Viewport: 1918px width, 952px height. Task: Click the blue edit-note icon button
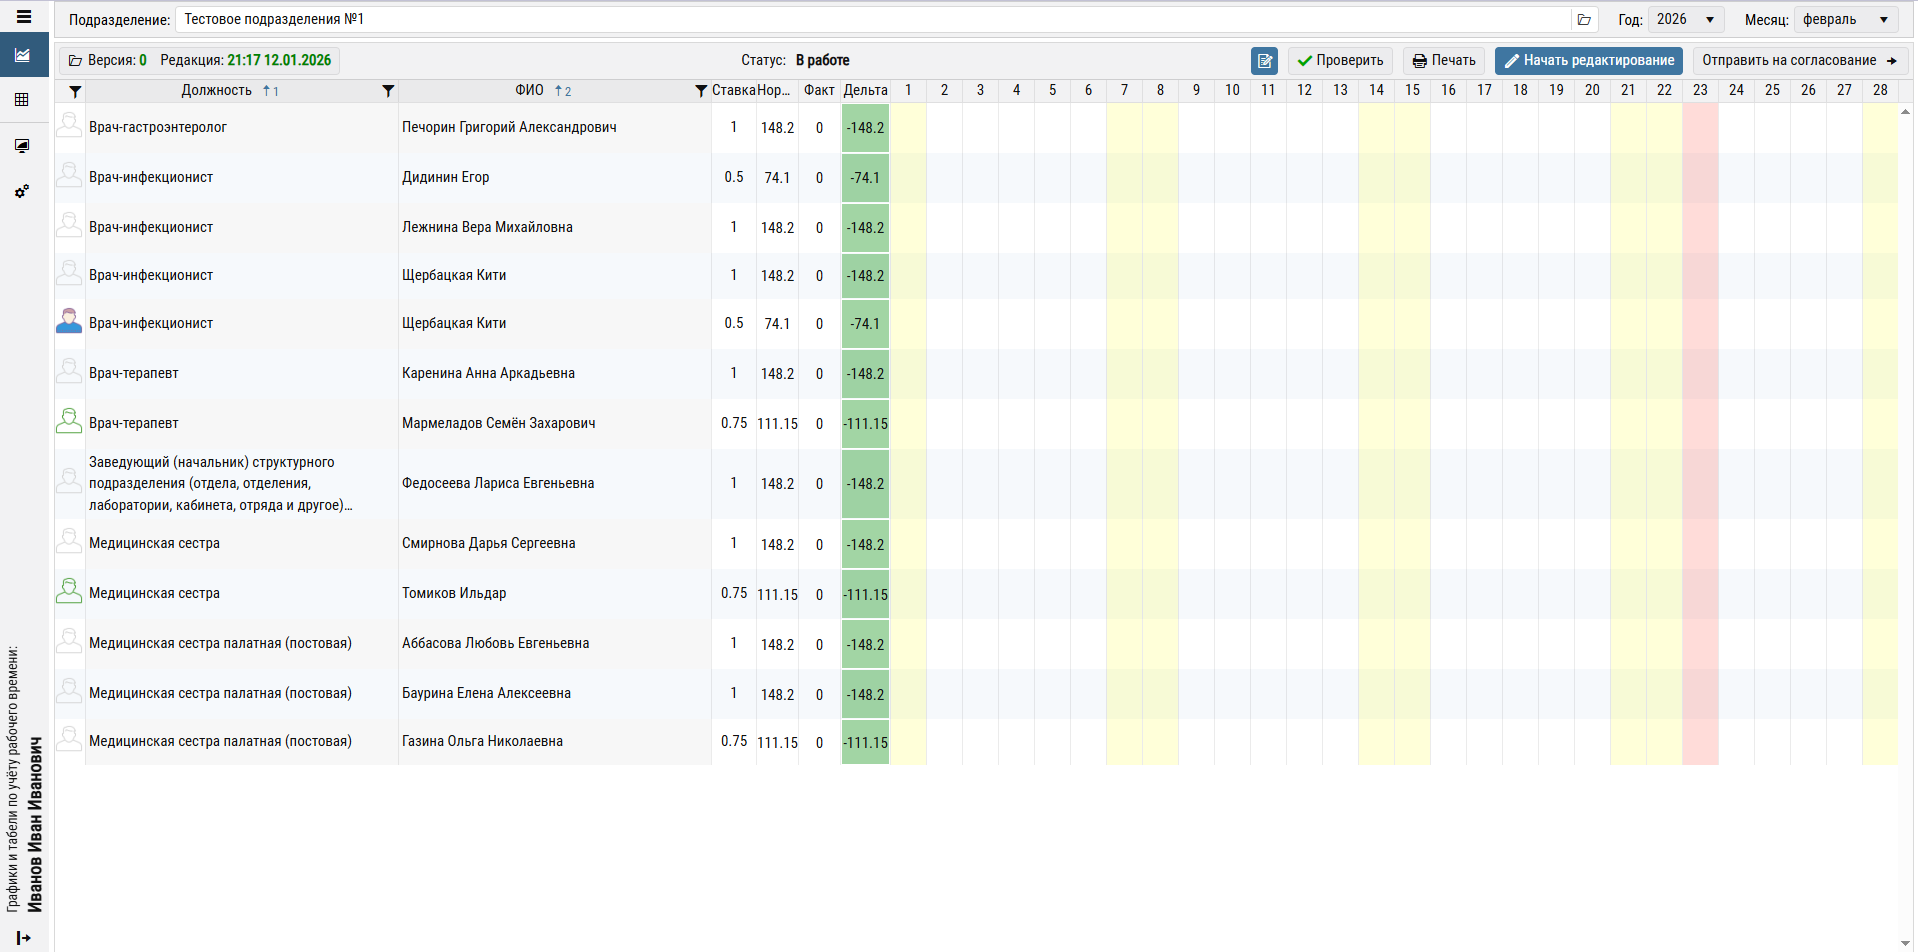1264,61
